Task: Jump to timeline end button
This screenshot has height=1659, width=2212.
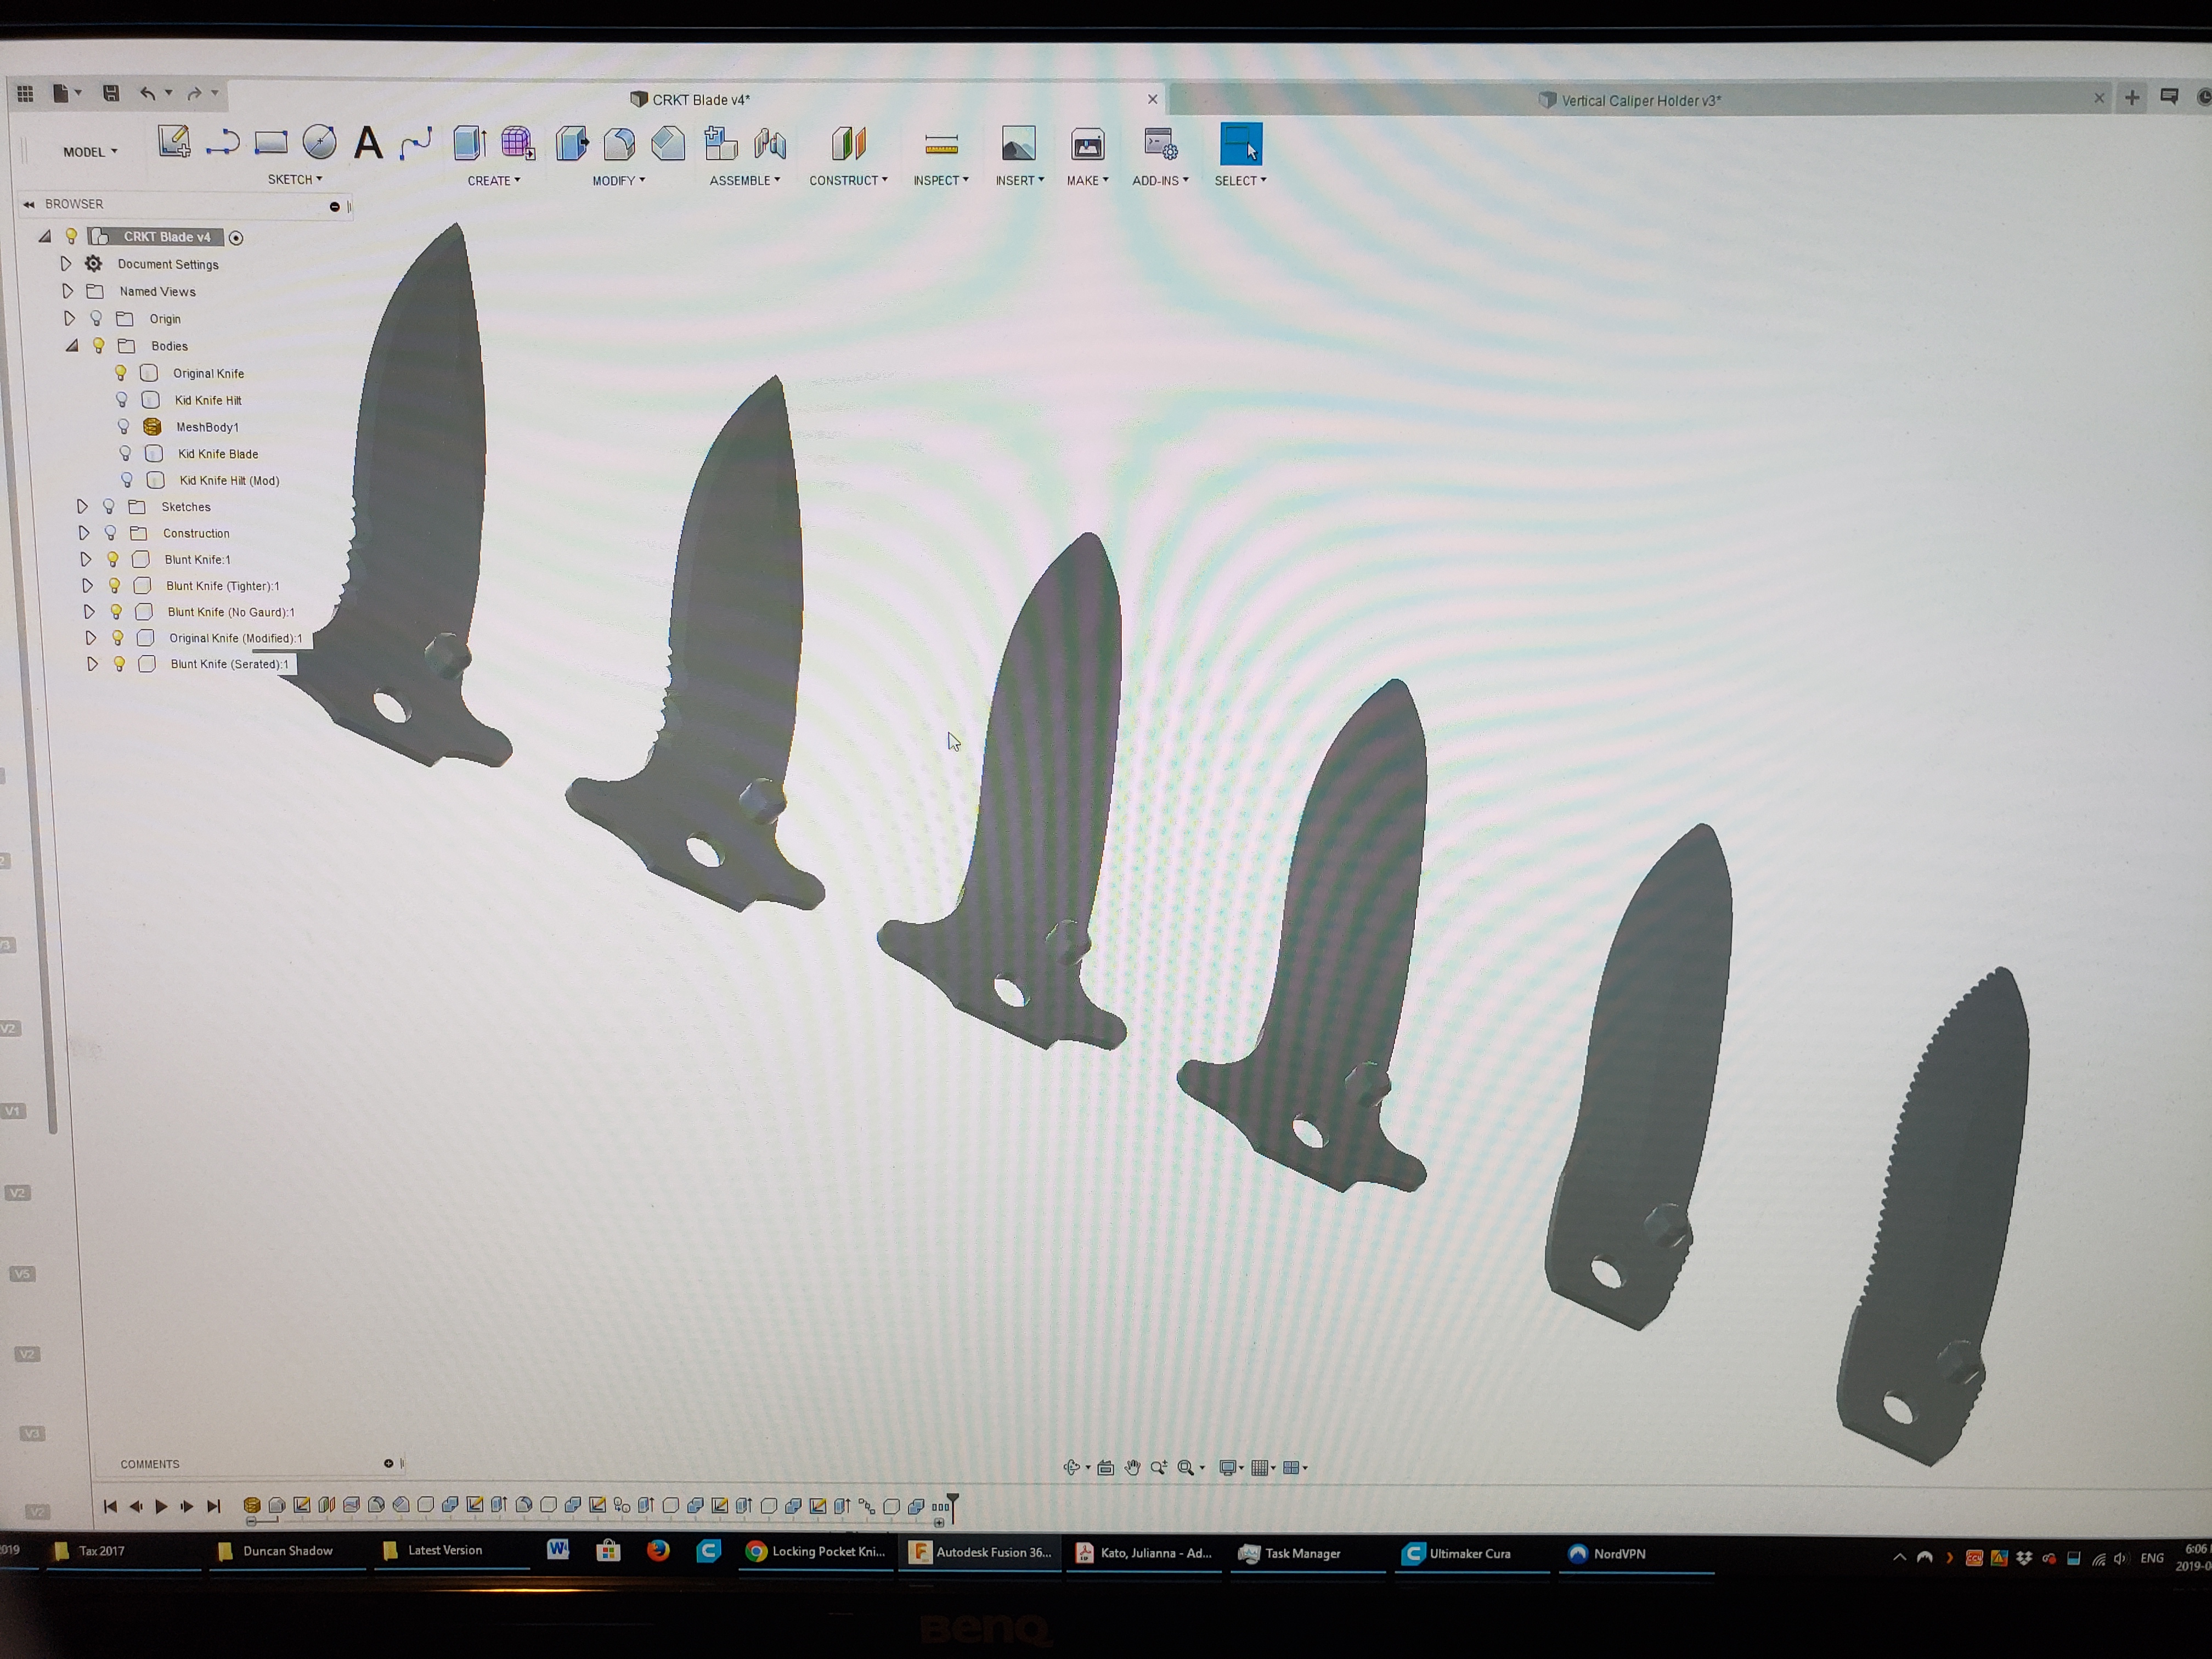Action: pos(213,1506)
